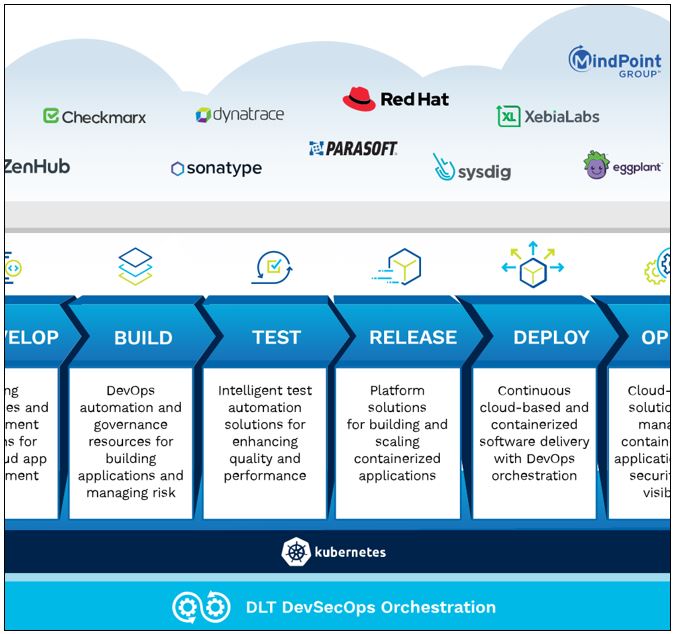676x634 pixels.
Task: Click the XebiaLabs logo
Action: [548, 116]
